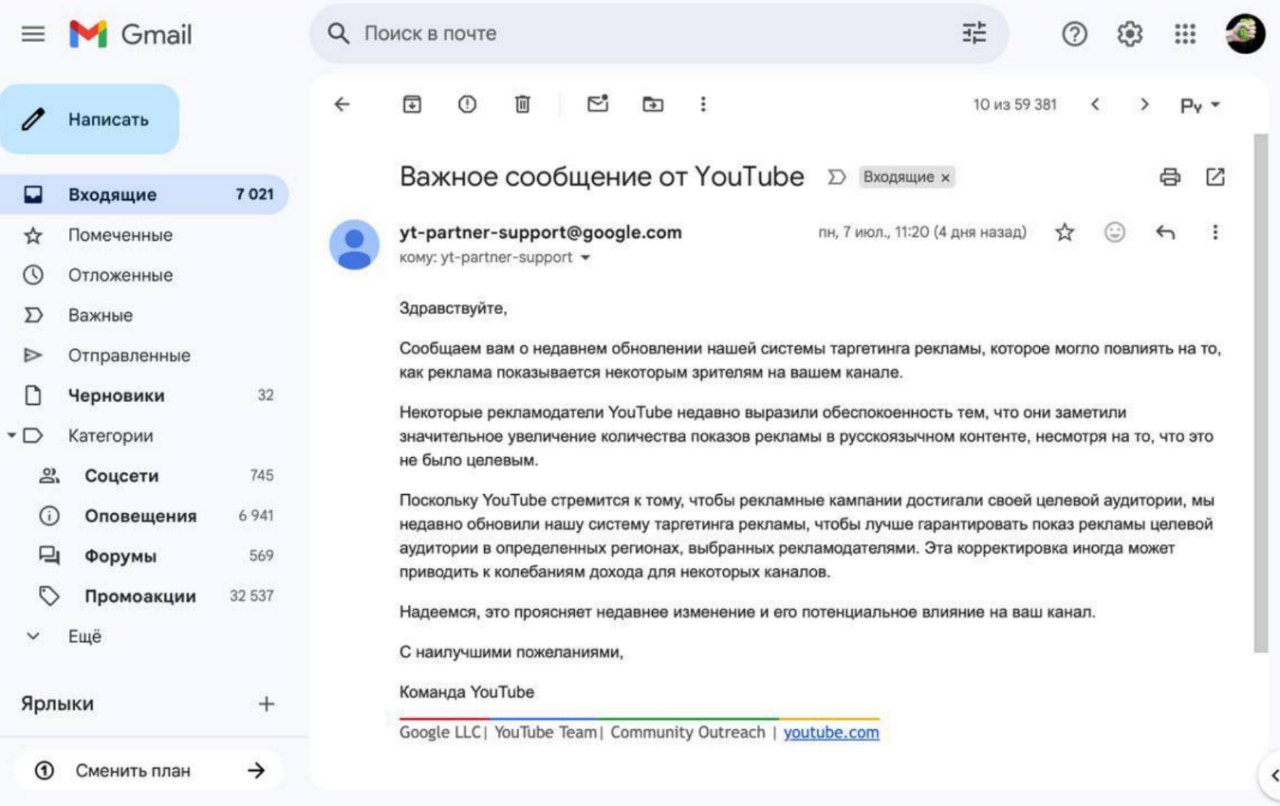Go back to inbox arrow
This screenshot has width=1280, height=806.
(342, 104)
